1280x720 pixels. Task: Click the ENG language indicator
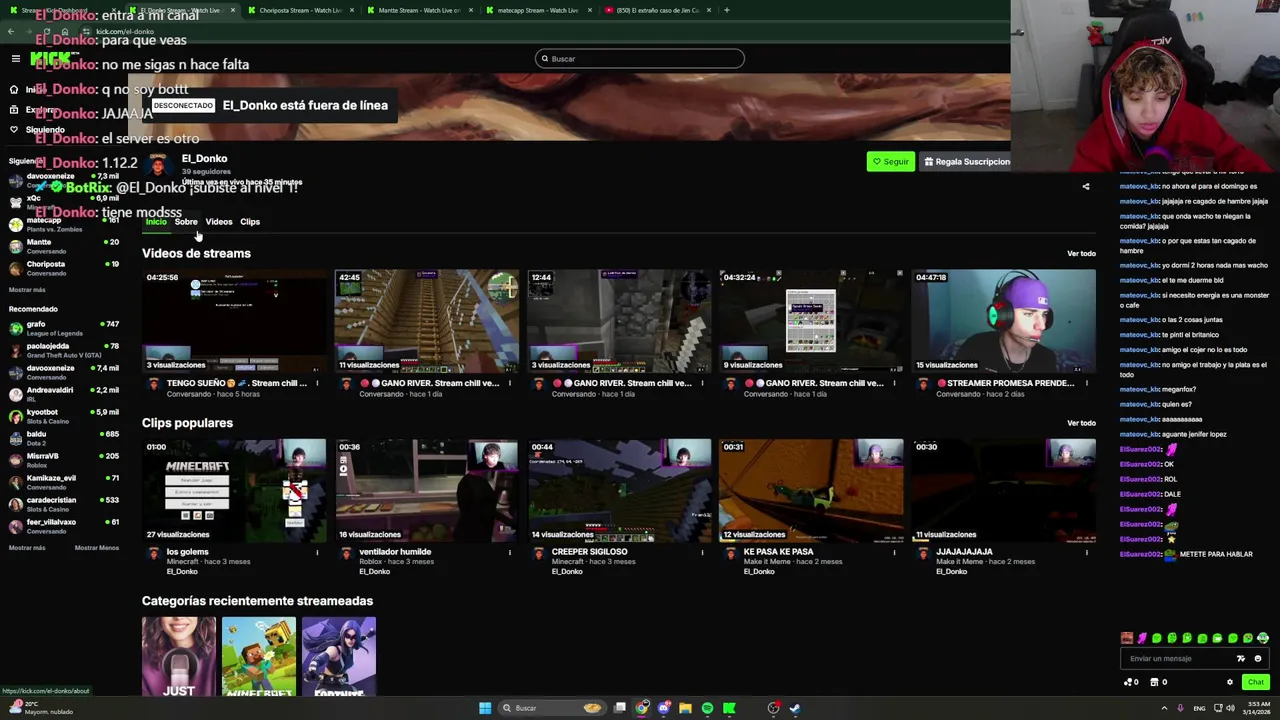(x=1199, y=708)
